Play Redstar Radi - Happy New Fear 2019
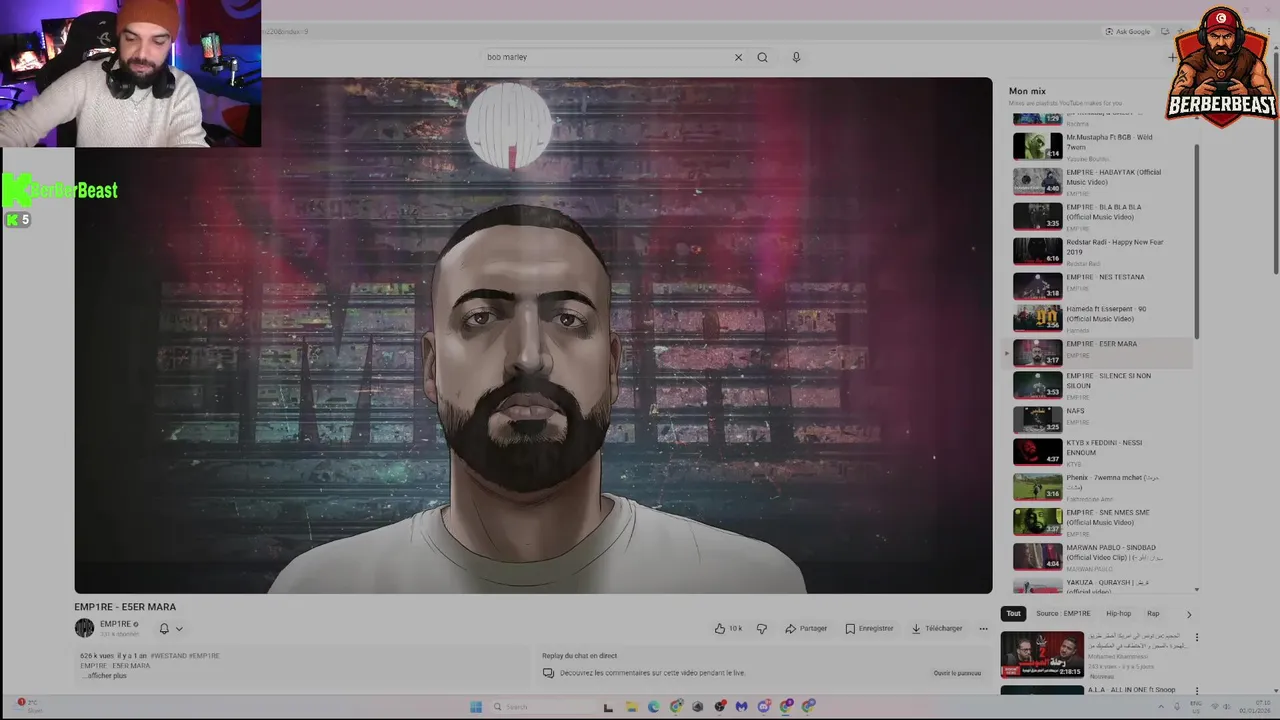The width and height of the screenshot is (1280, 720). click(1100, 251)
